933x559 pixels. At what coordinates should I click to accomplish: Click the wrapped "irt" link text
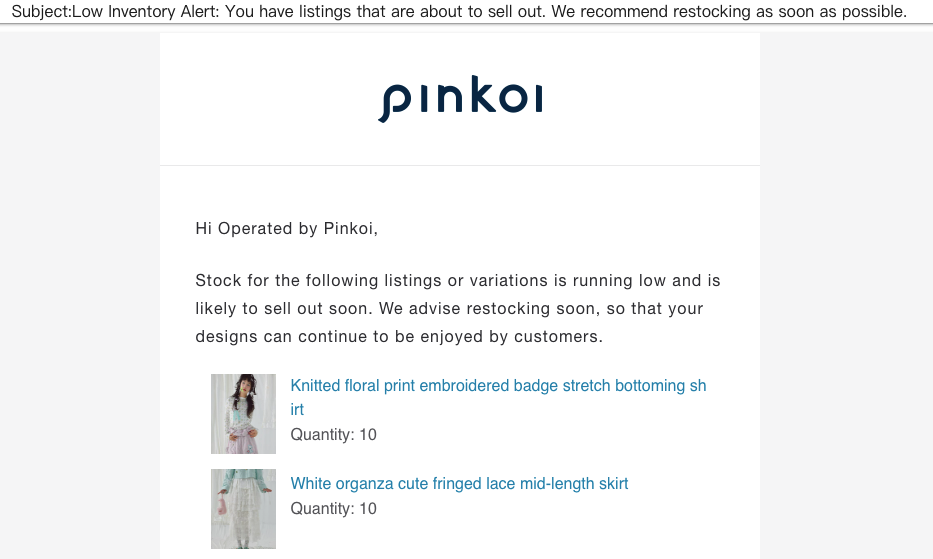(297, 410)
